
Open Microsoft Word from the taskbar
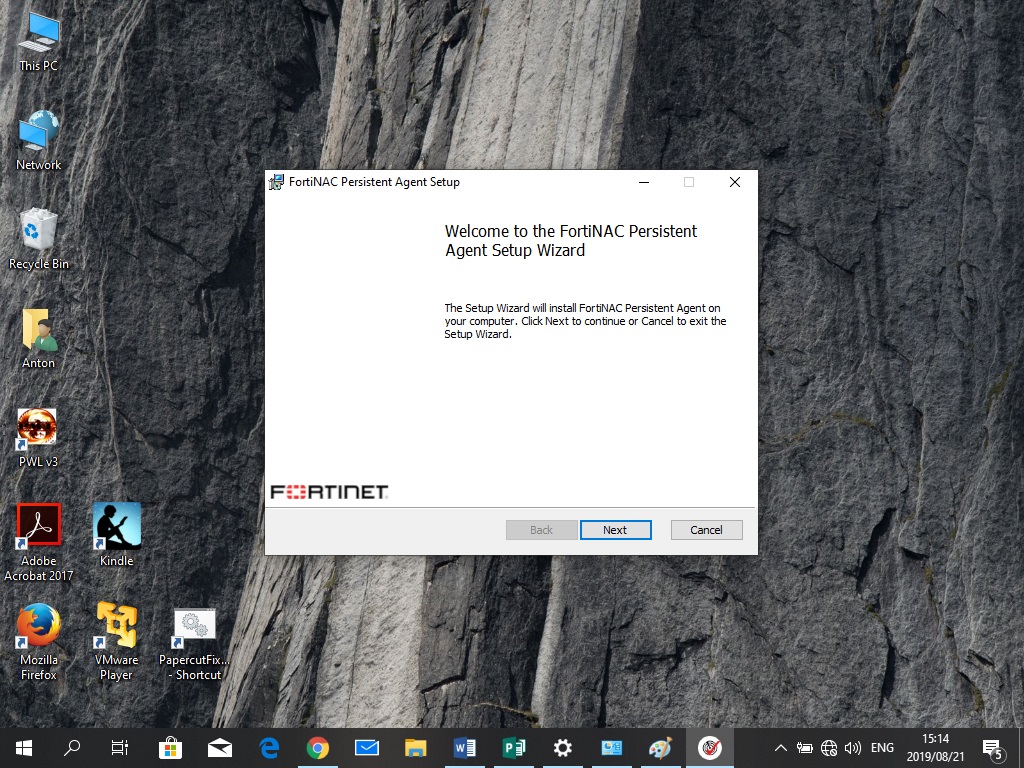coord(465,747)
